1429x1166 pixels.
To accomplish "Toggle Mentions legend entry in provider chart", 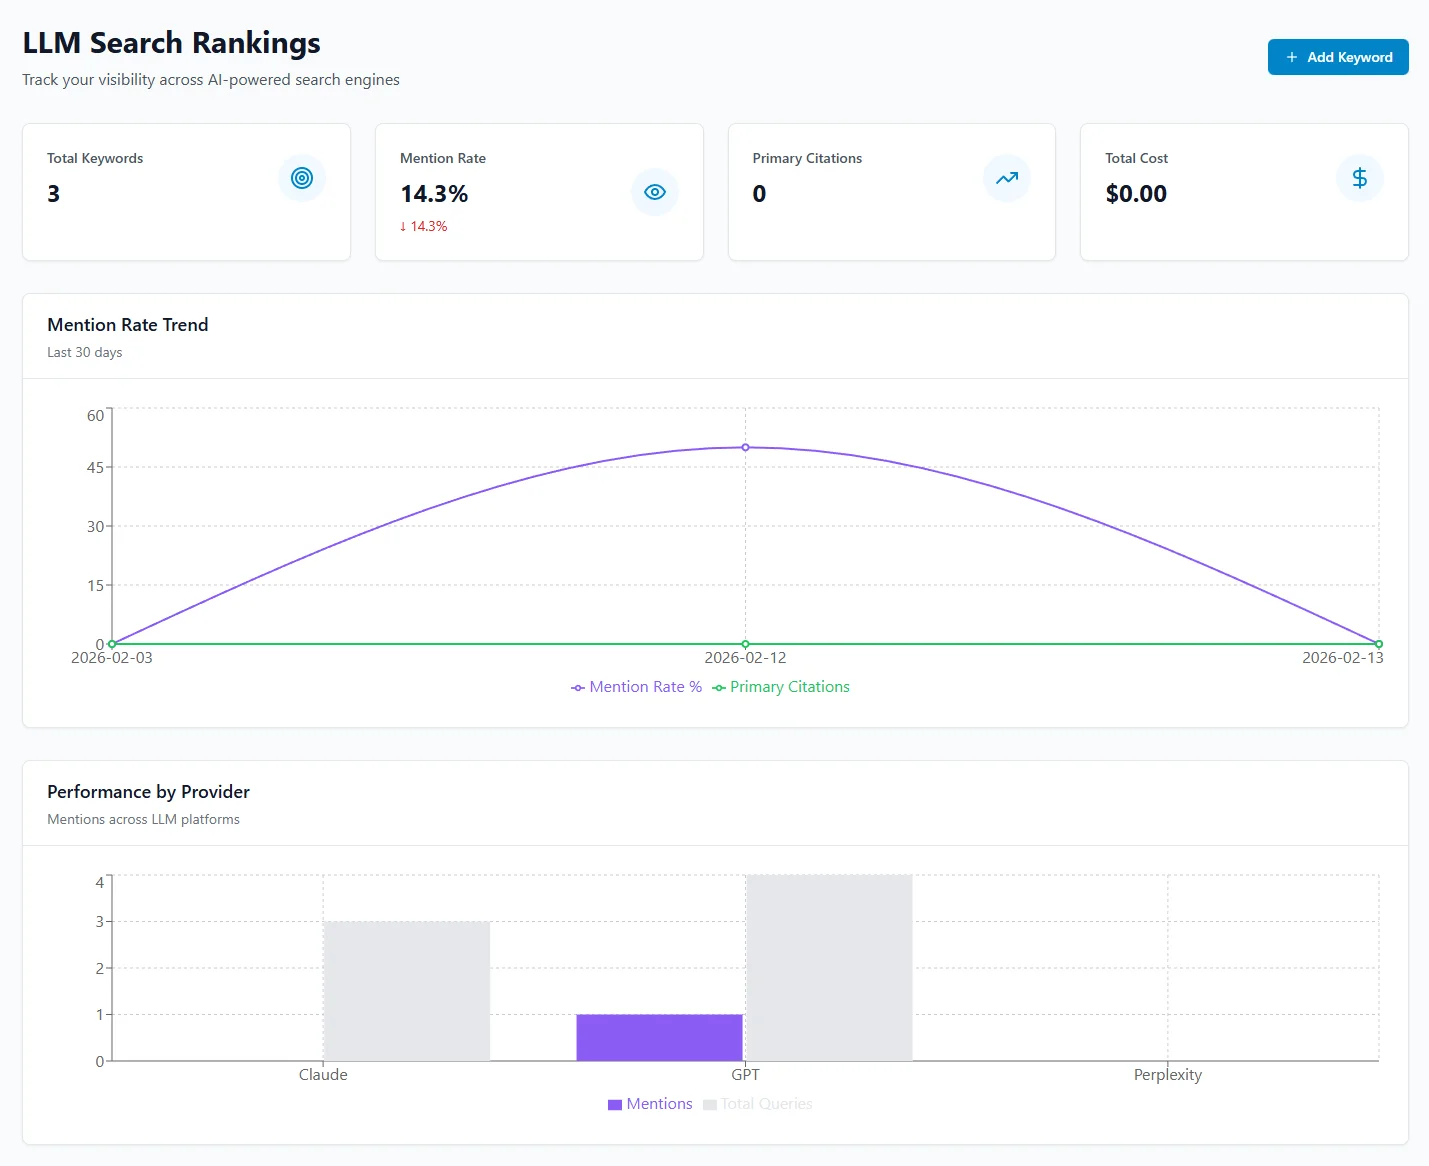I will [x=650, y=1104].
